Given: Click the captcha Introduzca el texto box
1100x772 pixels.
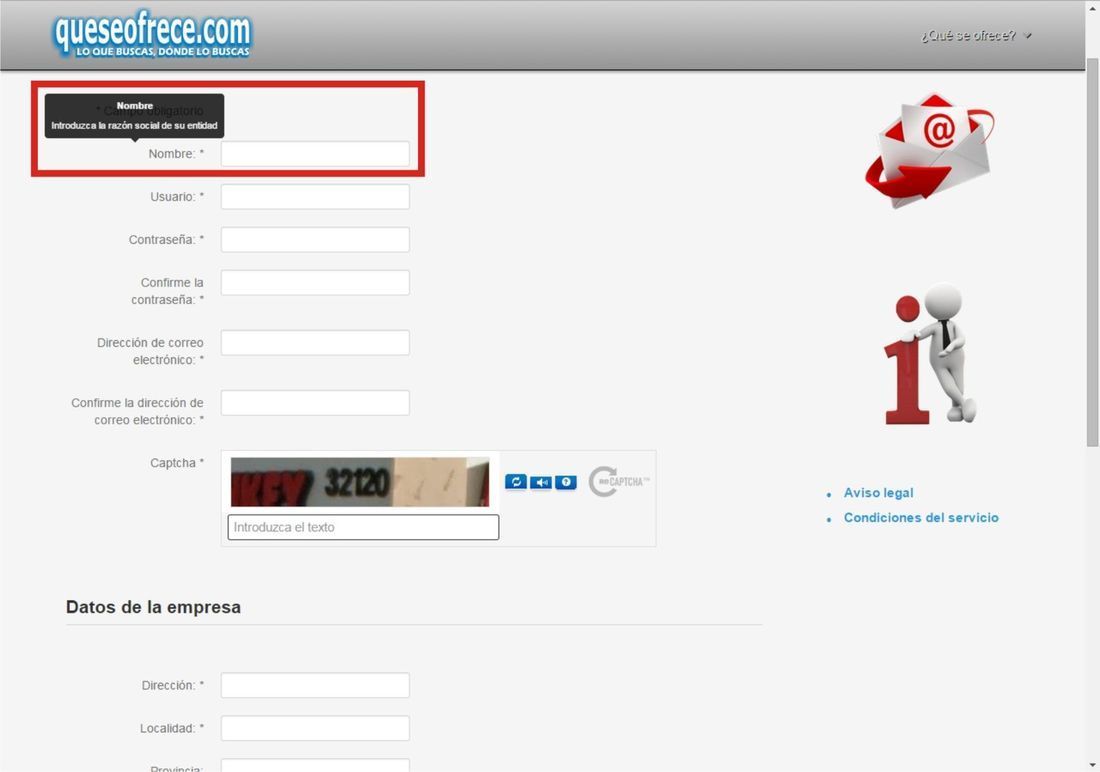Looking at the screenshot, I should (363, 527).
